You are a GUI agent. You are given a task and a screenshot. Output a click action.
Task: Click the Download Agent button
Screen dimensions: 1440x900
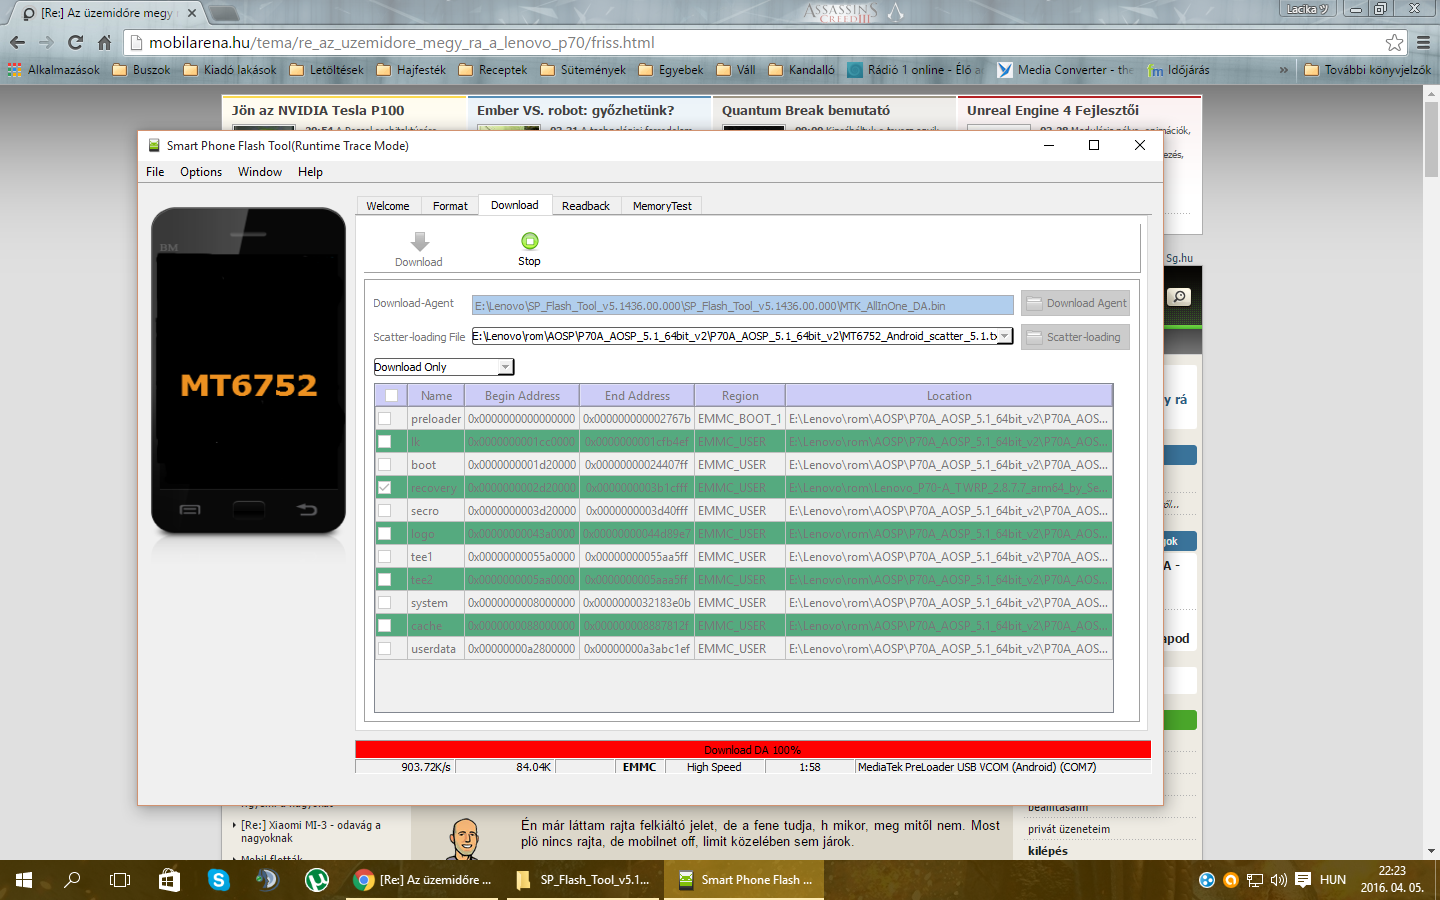pos(1075,303)
